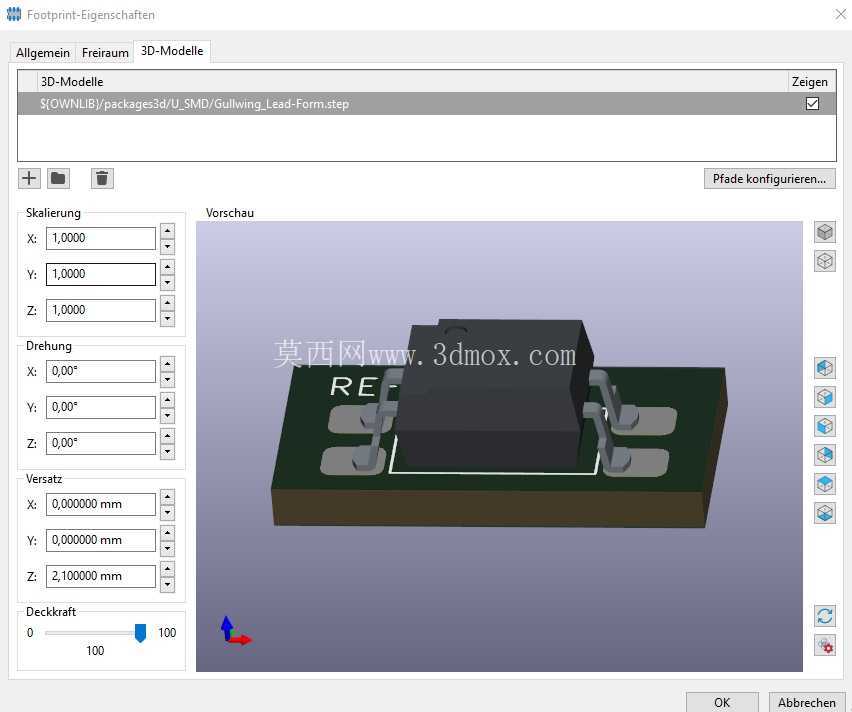Viewport: 852px width, 712px height.
Task: Reload the 3D preview refresh icon
Action: point(825,616)
